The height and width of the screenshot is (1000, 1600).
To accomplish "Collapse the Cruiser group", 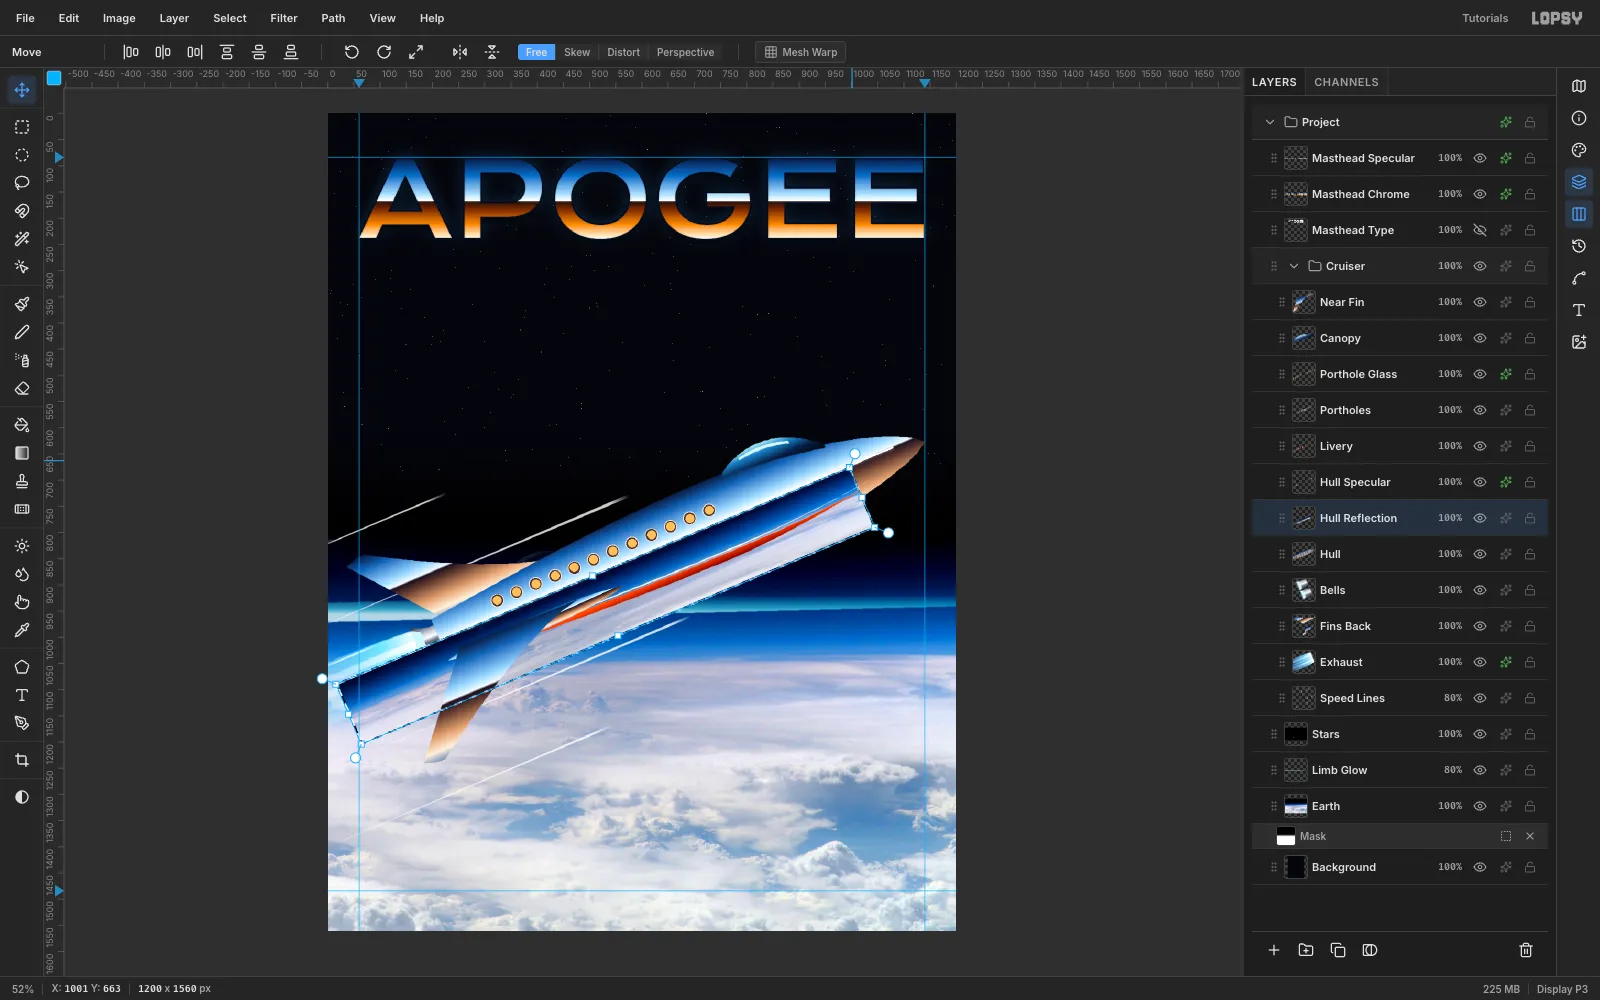I will [1294, 266].
